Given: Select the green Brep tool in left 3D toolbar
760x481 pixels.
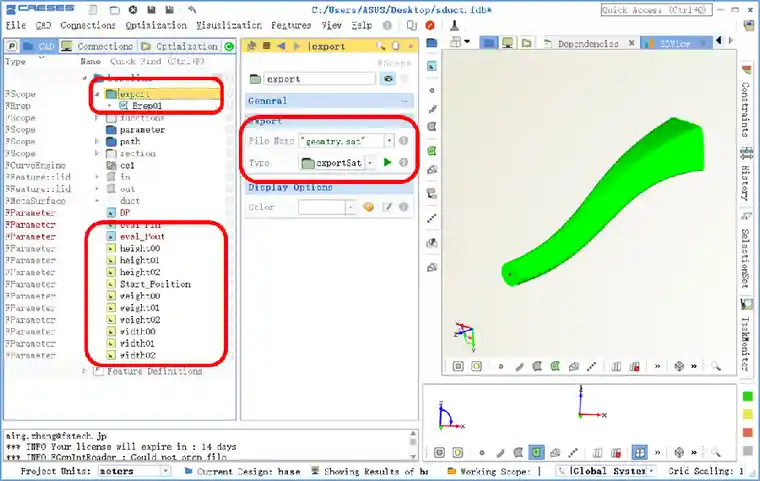Looking at the screenshot, I should (x=432, y=151).
